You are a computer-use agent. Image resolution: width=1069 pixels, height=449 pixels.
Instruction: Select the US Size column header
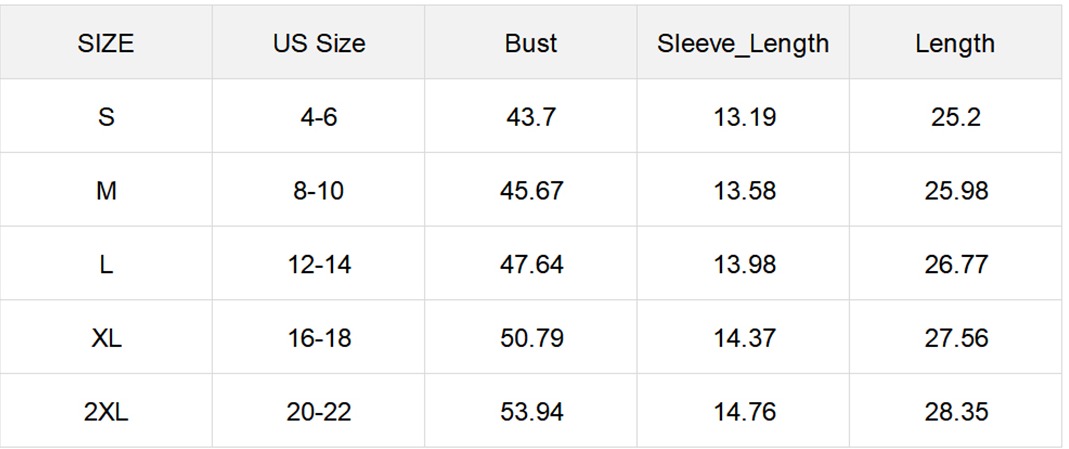pos(319,44)
